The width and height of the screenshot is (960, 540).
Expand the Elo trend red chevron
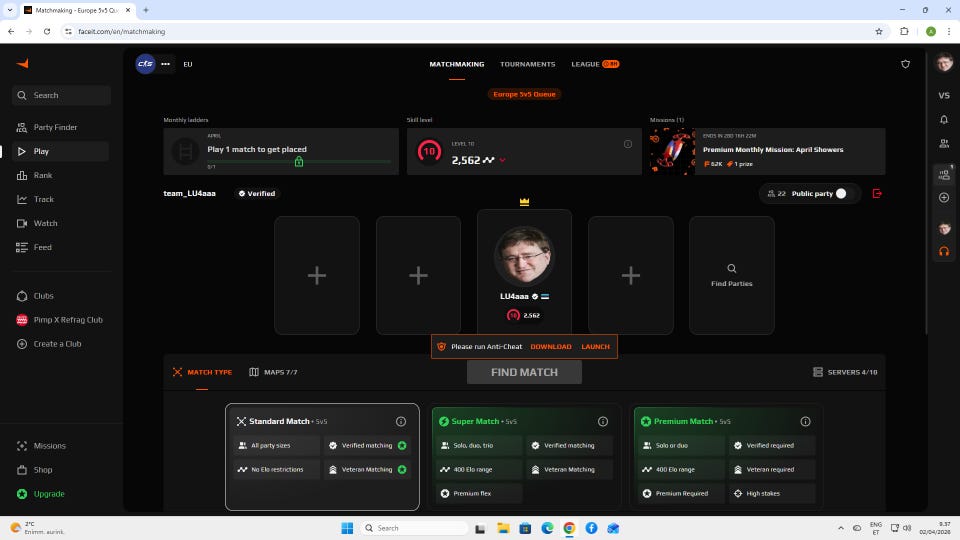503,160
